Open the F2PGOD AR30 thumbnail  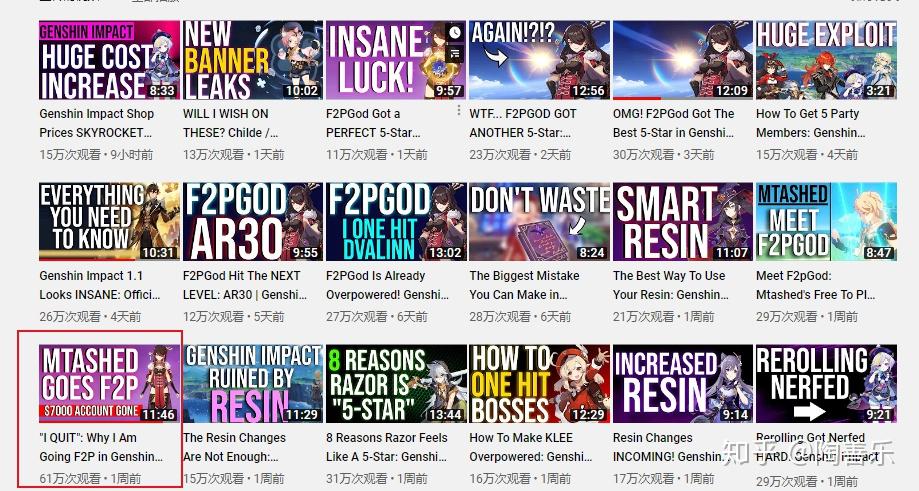253,221
